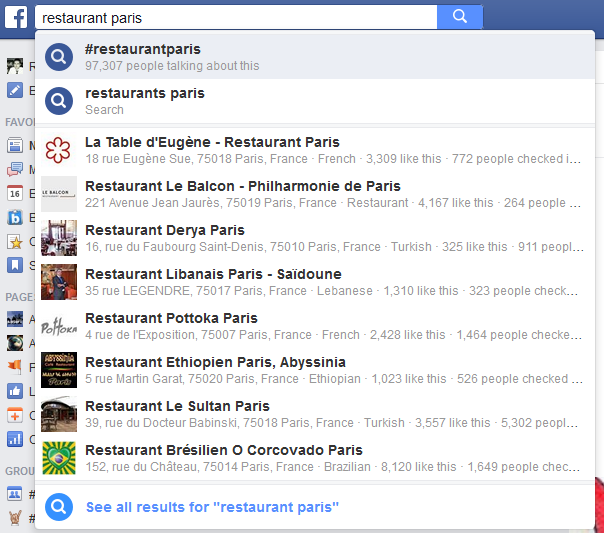The image size is (604, 533).
Task: Click the profile photo in left sidebar
Action: (x=15, y=66)
